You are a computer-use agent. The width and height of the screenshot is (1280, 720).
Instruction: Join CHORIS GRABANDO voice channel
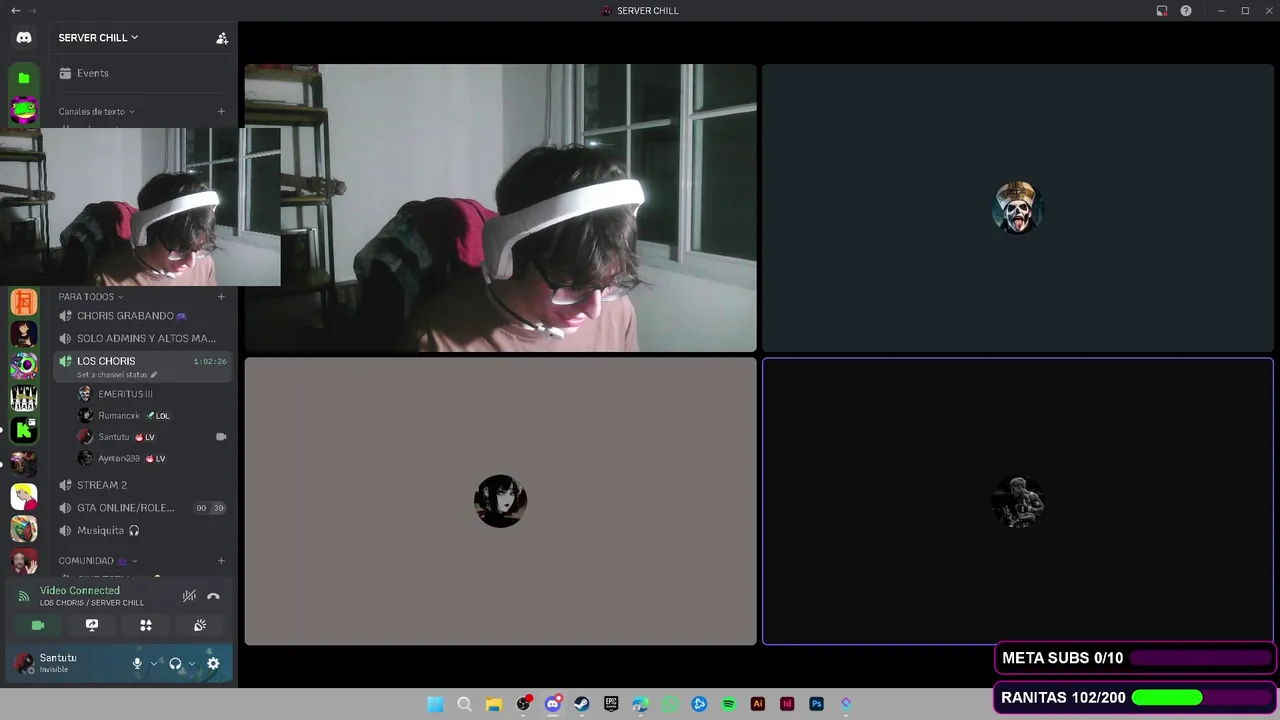142,316
